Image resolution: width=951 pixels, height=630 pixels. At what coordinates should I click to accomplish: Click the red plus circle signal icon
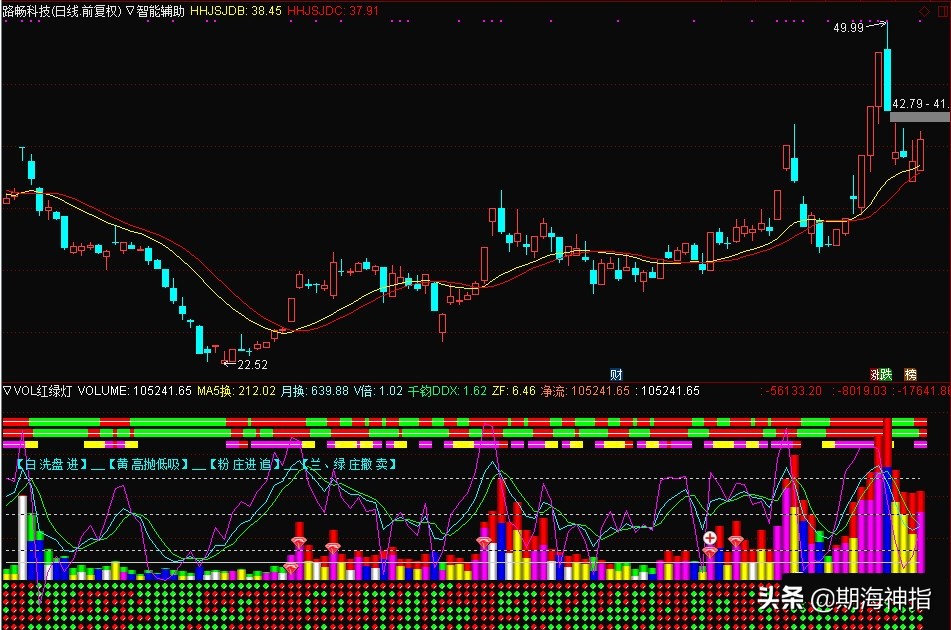(x=710, y=538)
